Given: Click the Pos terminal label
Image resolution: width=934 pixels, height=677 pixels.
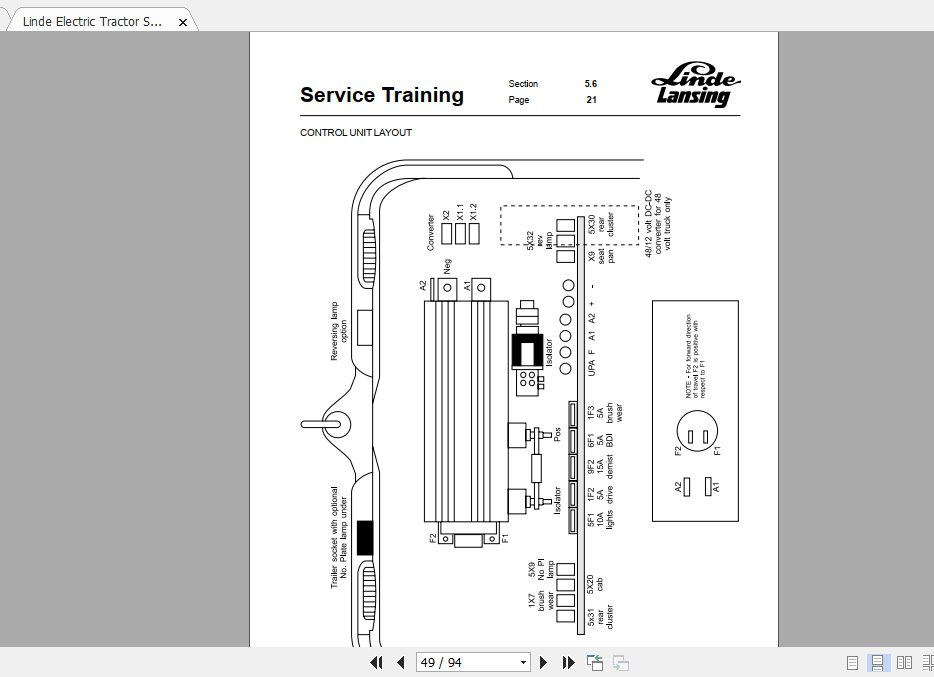Looking at the screenshot, I should pyautogui.click(x=558, y=434).
